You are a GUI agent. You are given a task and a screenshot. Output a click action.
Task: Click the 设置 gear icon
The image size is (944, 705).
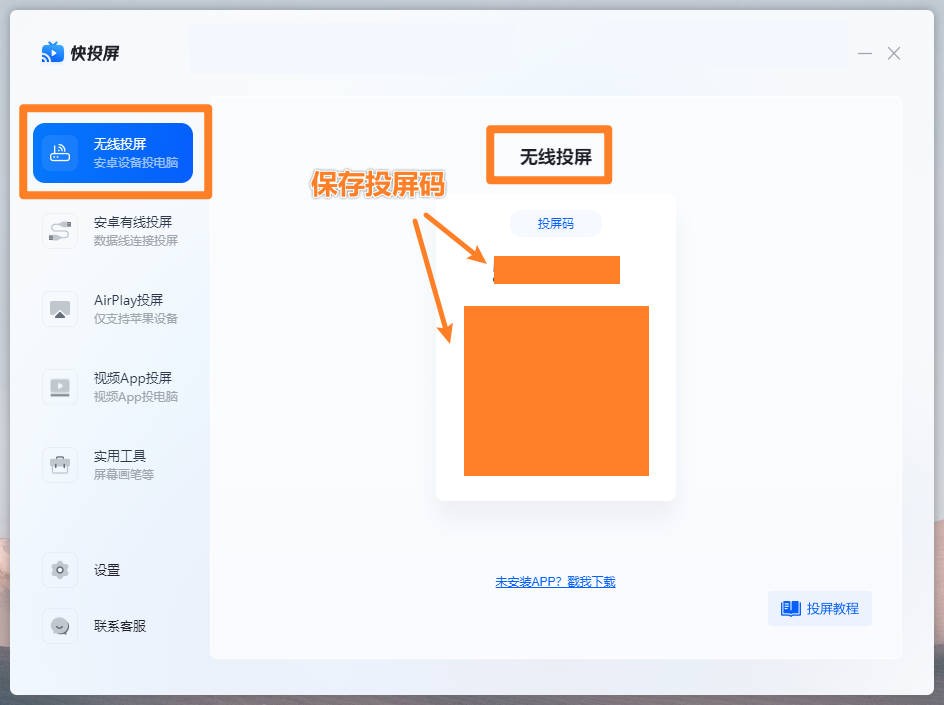tap(59, 569)
